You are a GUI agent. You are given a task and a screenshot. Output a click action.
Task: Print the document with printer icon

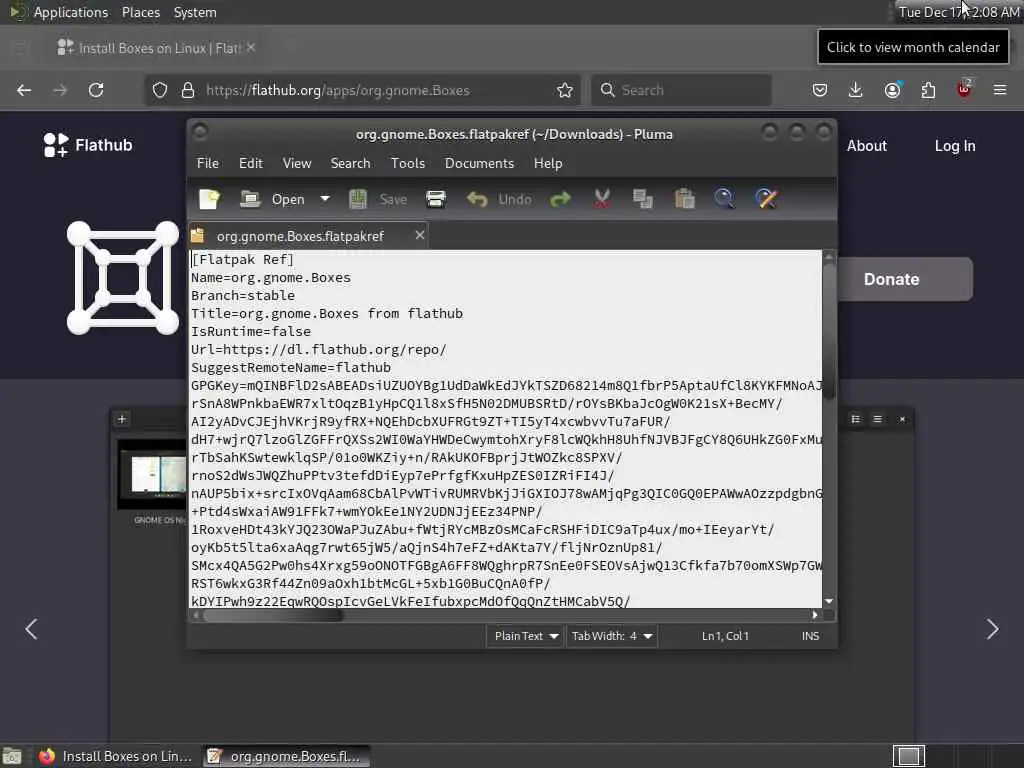click(x=436, y=199)
